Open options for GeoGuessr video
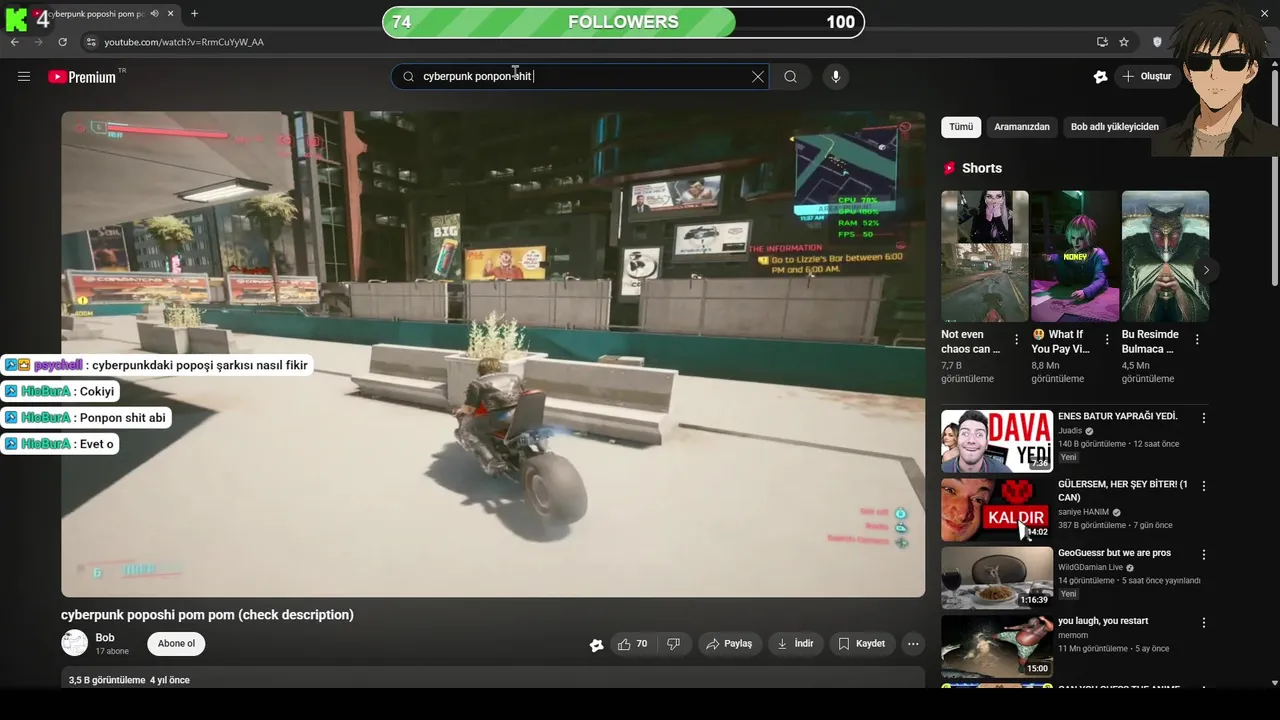 click(x=1204, y=554)
